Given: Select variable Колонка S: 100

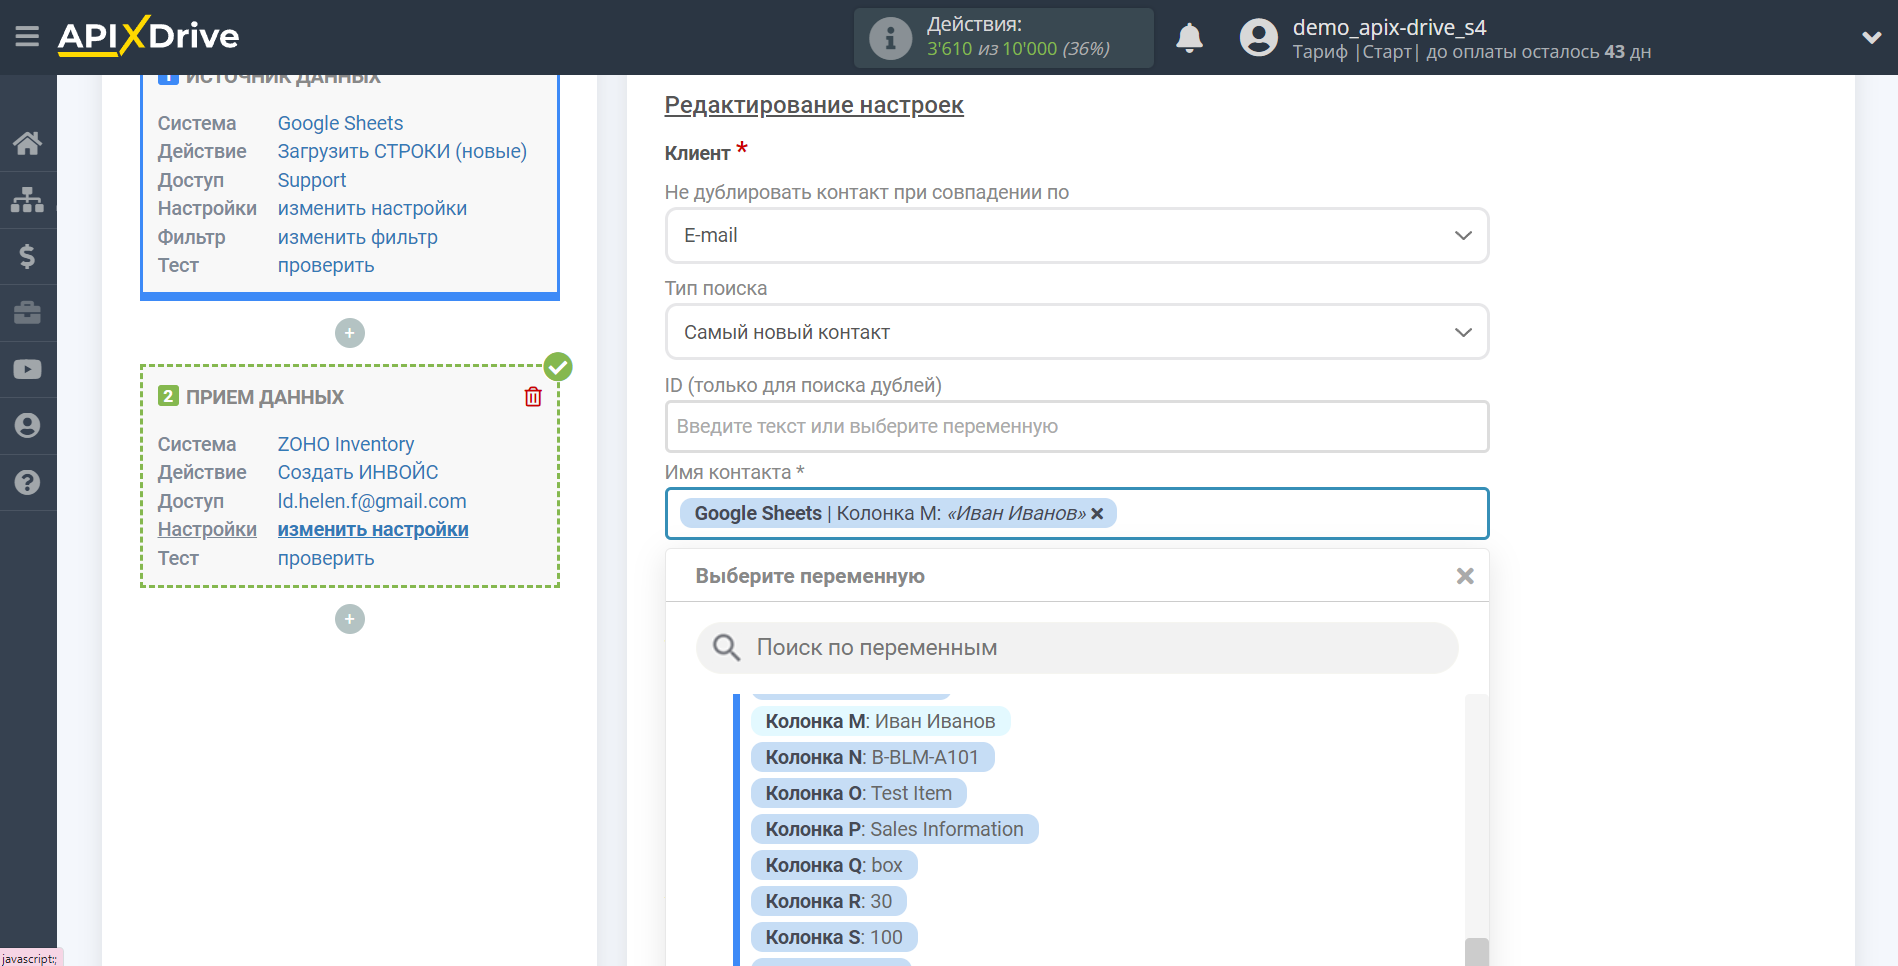Looking at the screenshot, I should tap(834, 937).
